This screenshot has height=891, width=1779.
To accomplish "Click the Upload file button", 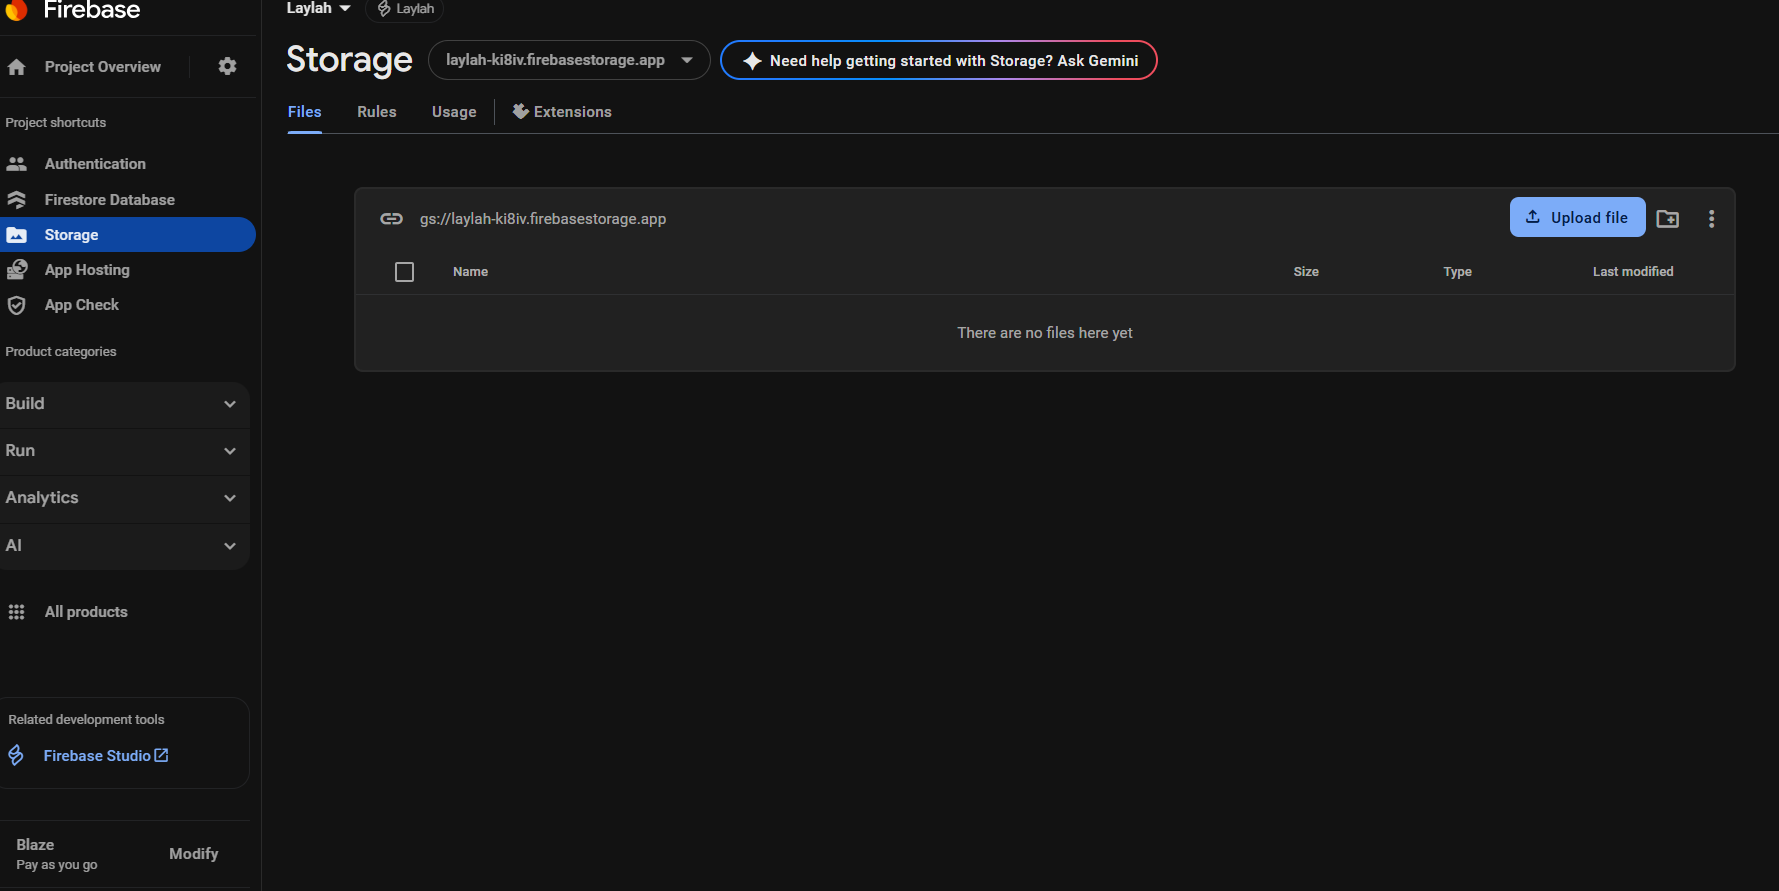I will pyautogui.click(x=1578, y=217).
